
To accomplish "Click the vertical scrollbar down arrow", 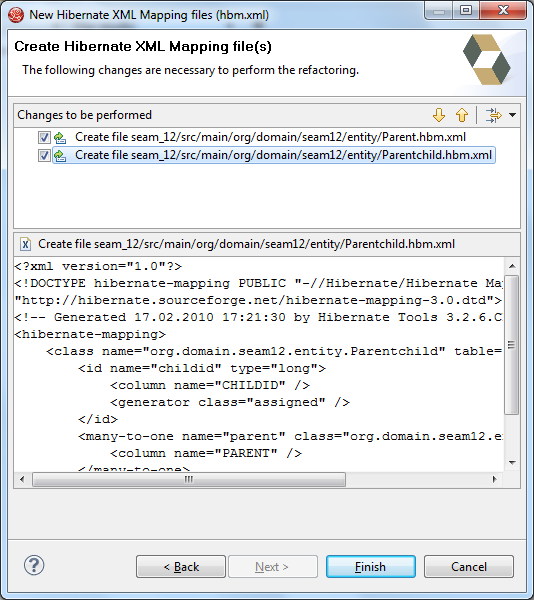I will (512, 463).
